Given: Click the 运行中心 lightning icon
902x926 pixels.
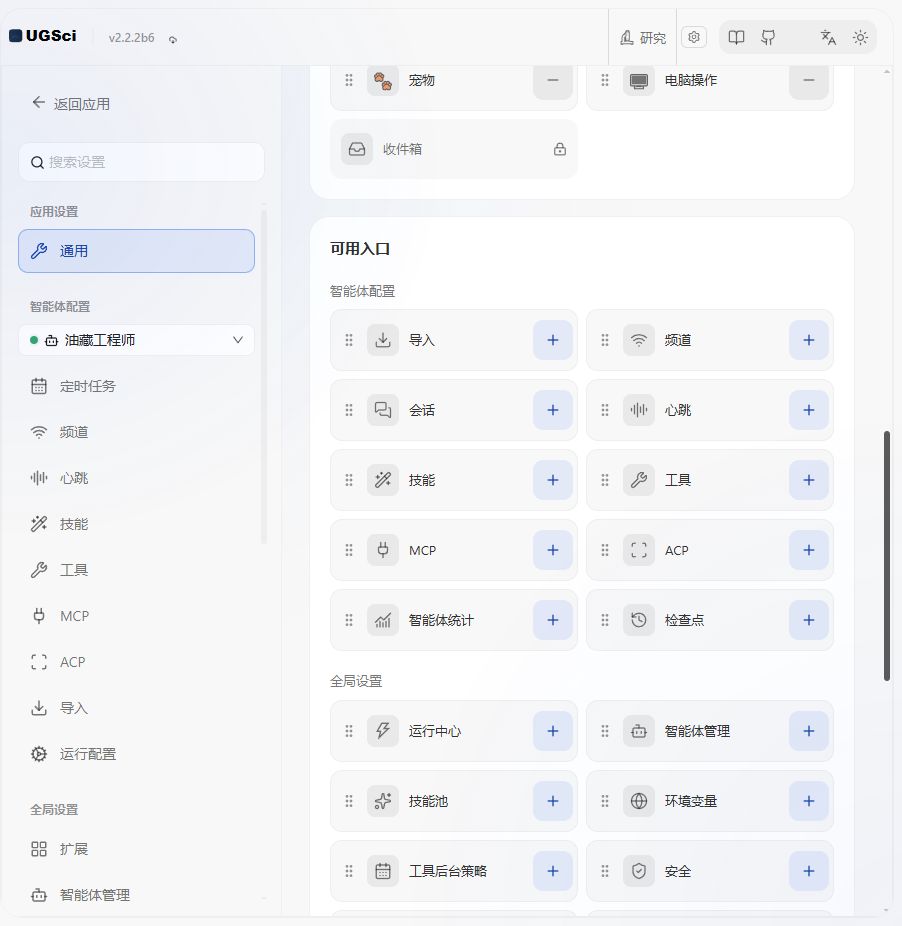Looking at the screenshot, I should click(383, 731).
